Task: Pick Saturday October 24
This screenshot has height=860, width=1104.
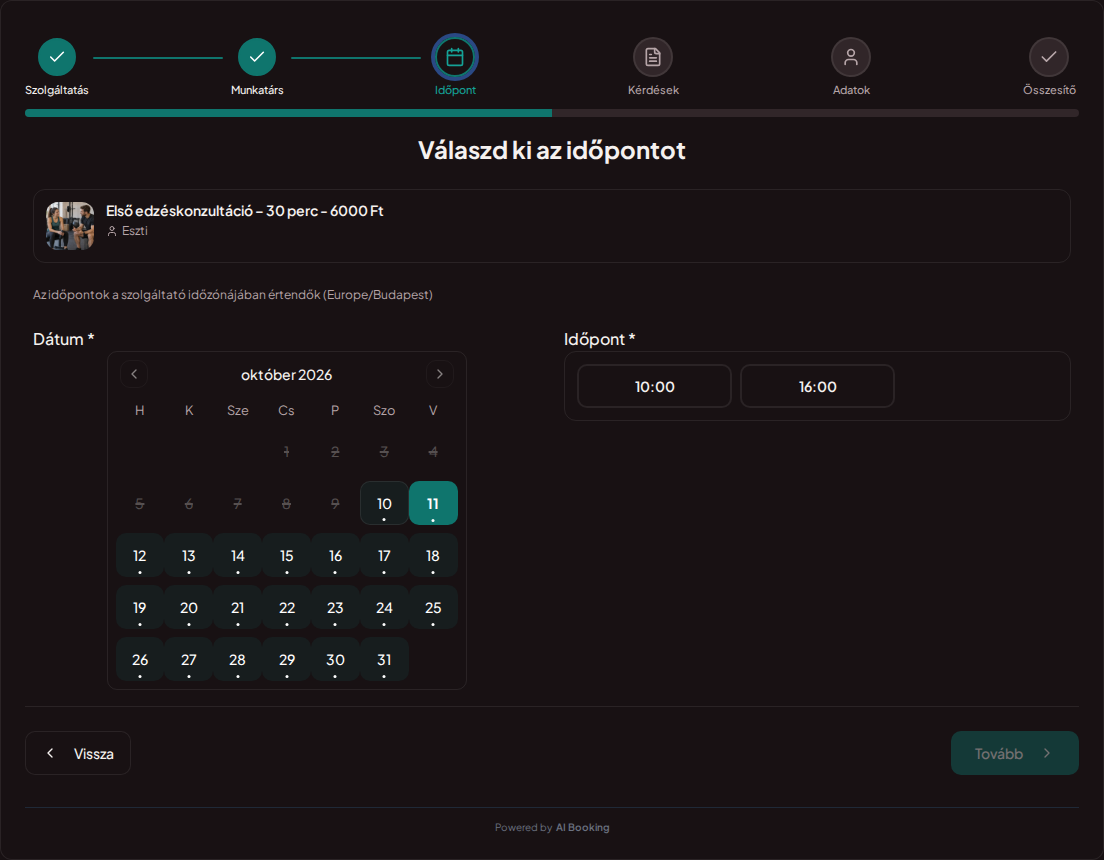Action: tap(384, 607)
